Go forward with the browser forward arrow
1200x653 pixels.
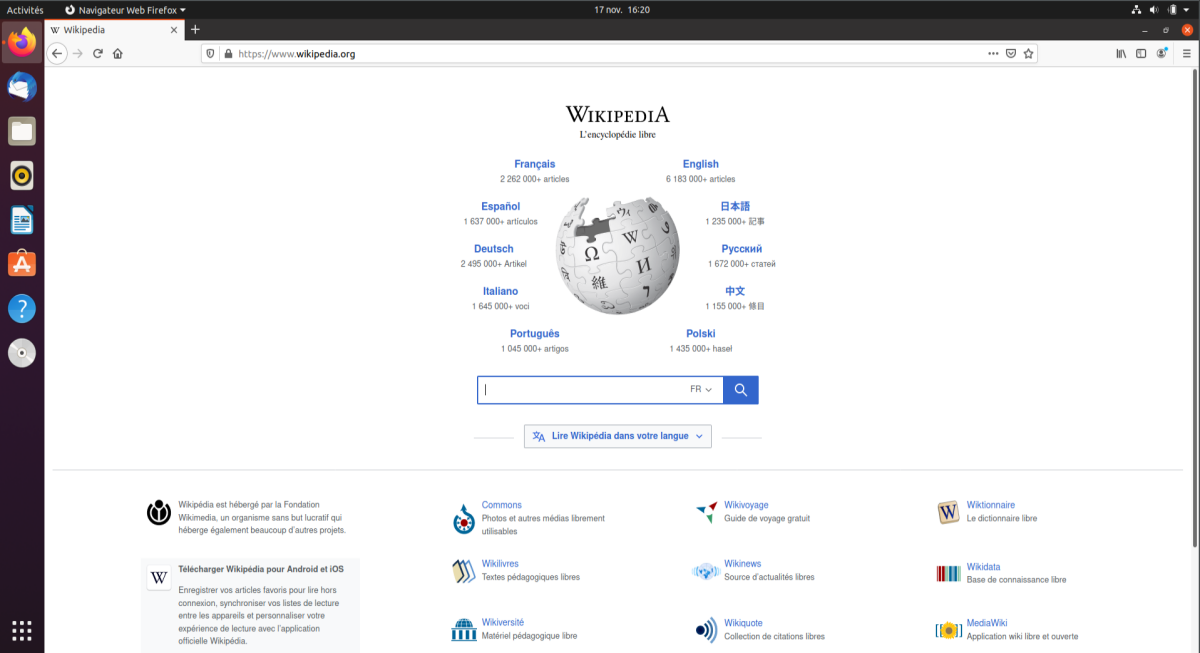point(78,54)
